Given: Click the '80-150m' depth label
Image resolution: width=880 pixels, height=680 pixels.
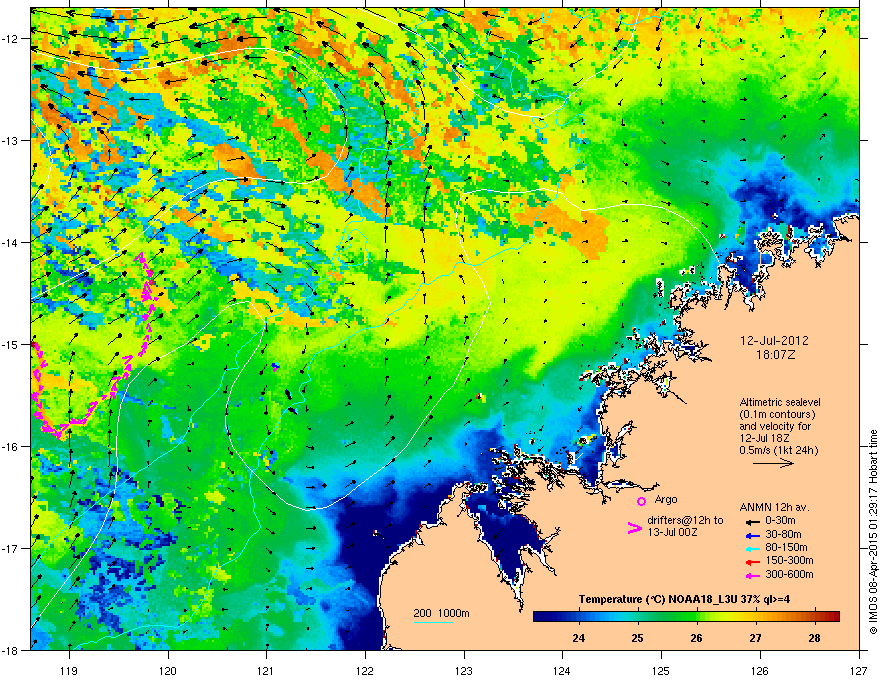Looking at the screenshot, I should 786,548.
